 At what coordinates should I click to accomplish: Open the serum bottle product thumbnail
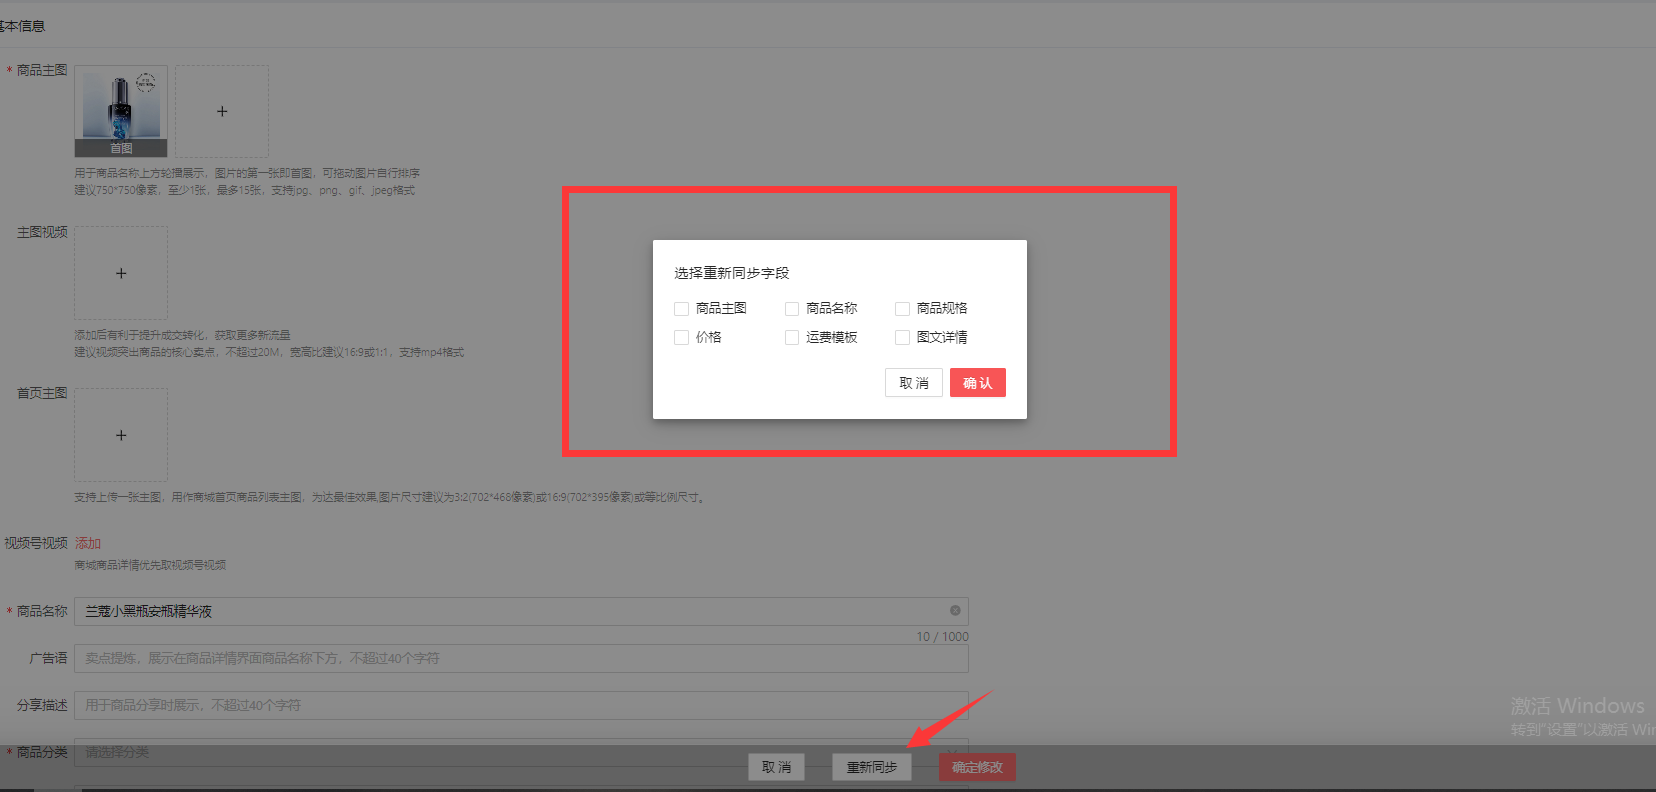pyautogui.click(x=121, y=105)
